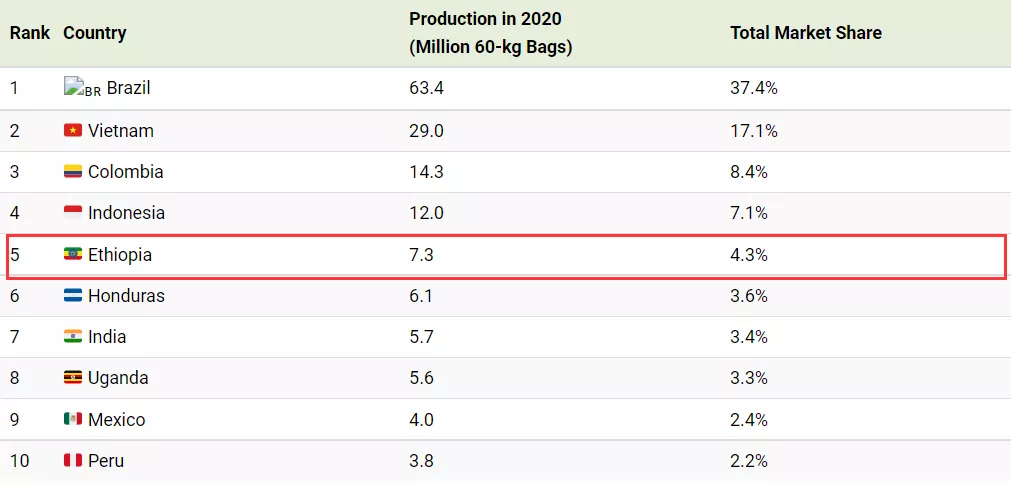The image size is (1011, 487).
Task: Click the 4.3% market share cell
Action: tap(749, 255)
